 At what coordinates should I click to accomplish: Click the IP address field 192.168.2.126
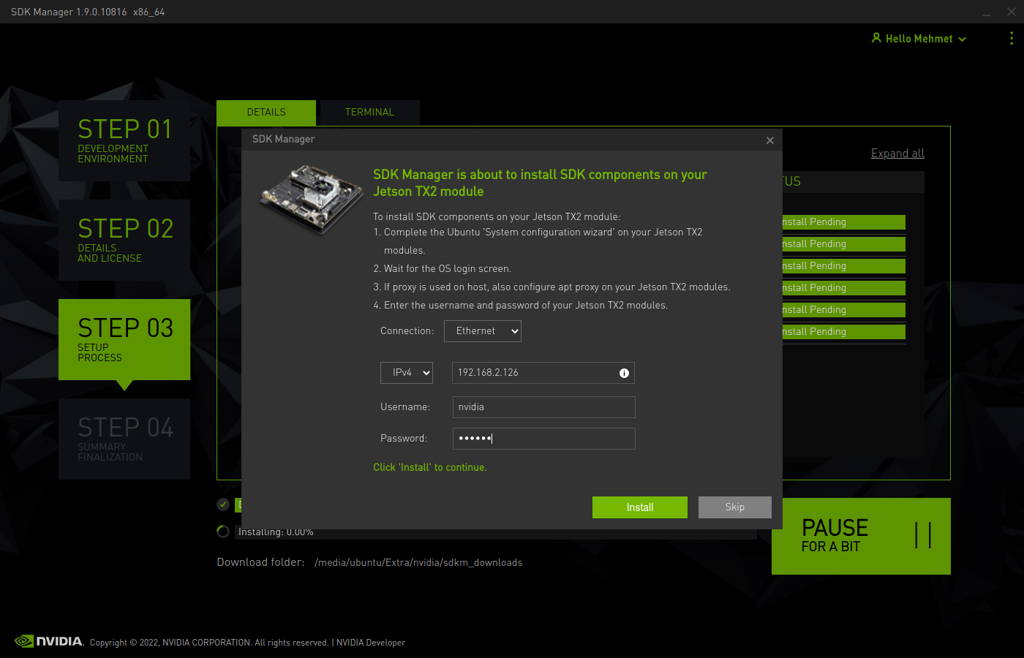543,373
